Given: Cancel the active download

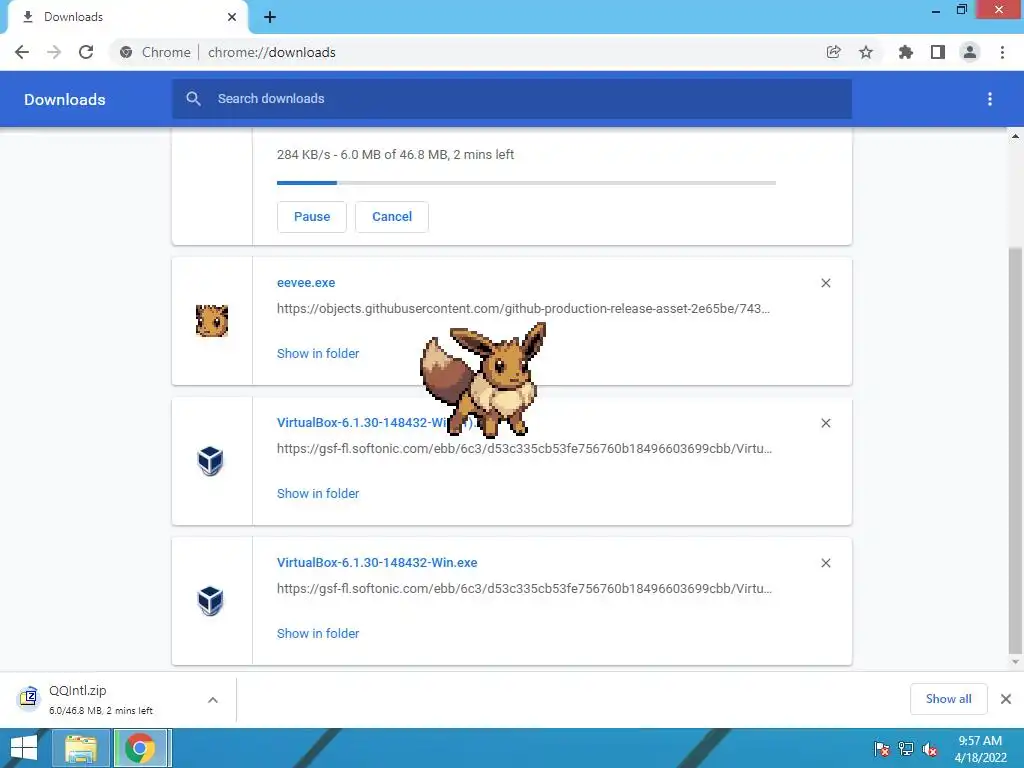Looking at the screenshot, I should click(x=392, y=217).
